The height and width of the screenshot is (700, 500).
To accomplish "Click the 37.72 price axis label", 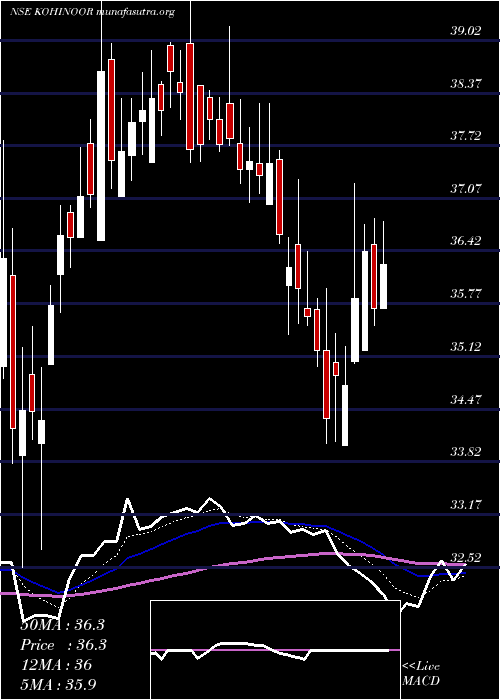I will click(x=466, y=135).
